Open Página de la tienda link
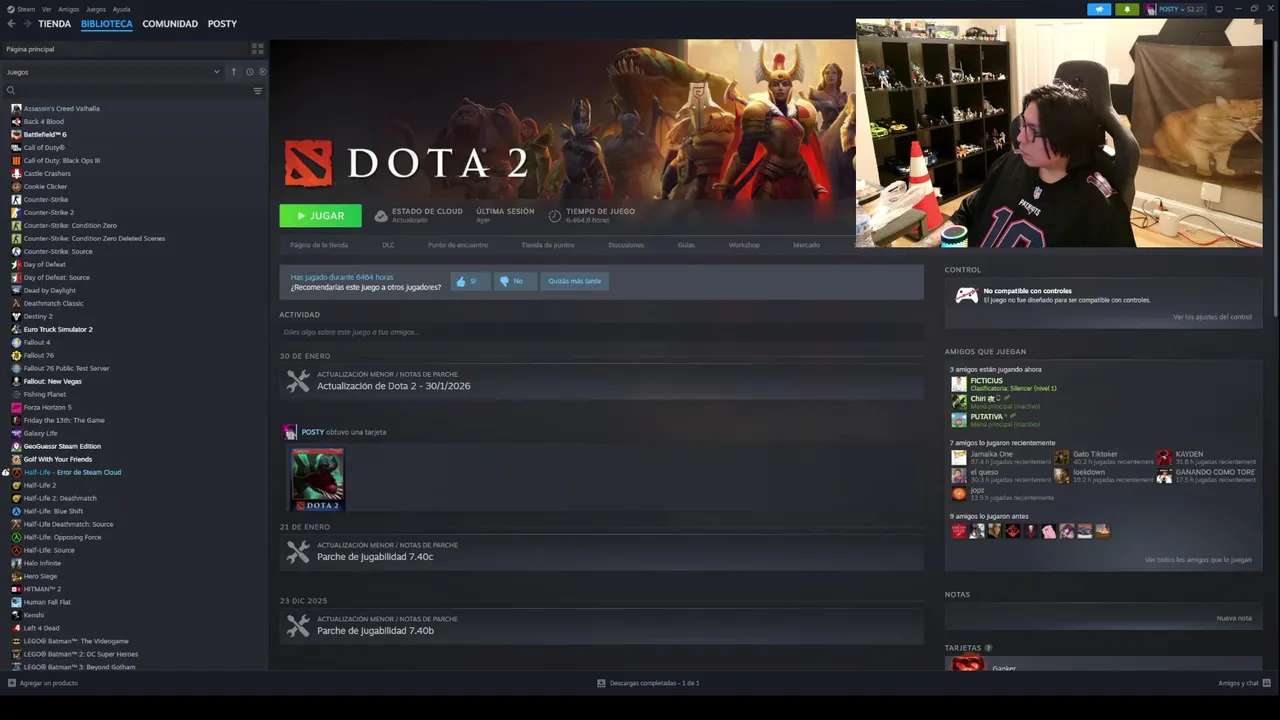 point(319,245)
